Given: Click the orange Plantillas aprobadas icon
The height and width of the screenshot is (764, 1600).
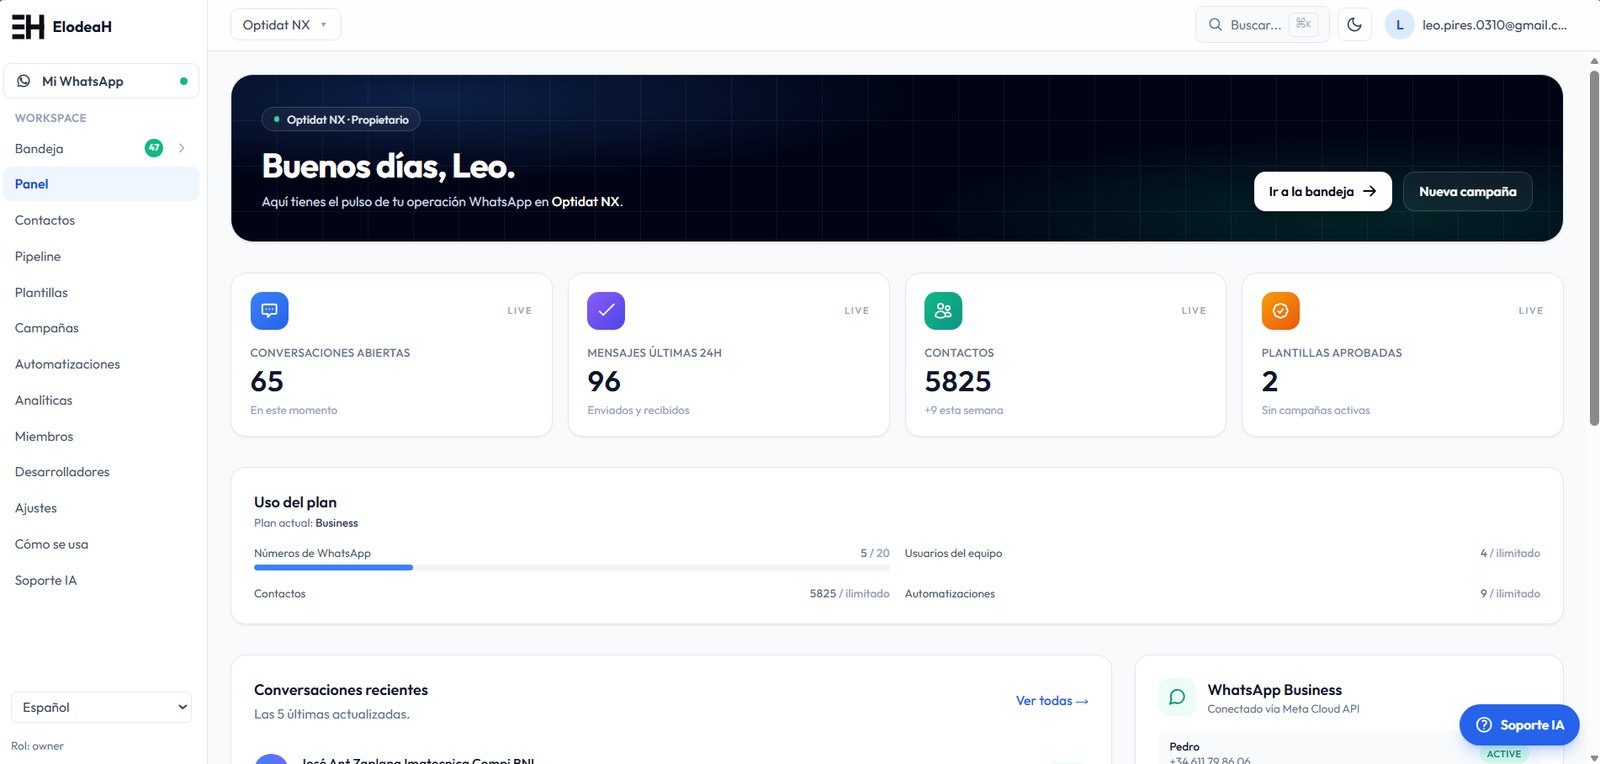Looking at the screenshot, I should pos(1280,311).
